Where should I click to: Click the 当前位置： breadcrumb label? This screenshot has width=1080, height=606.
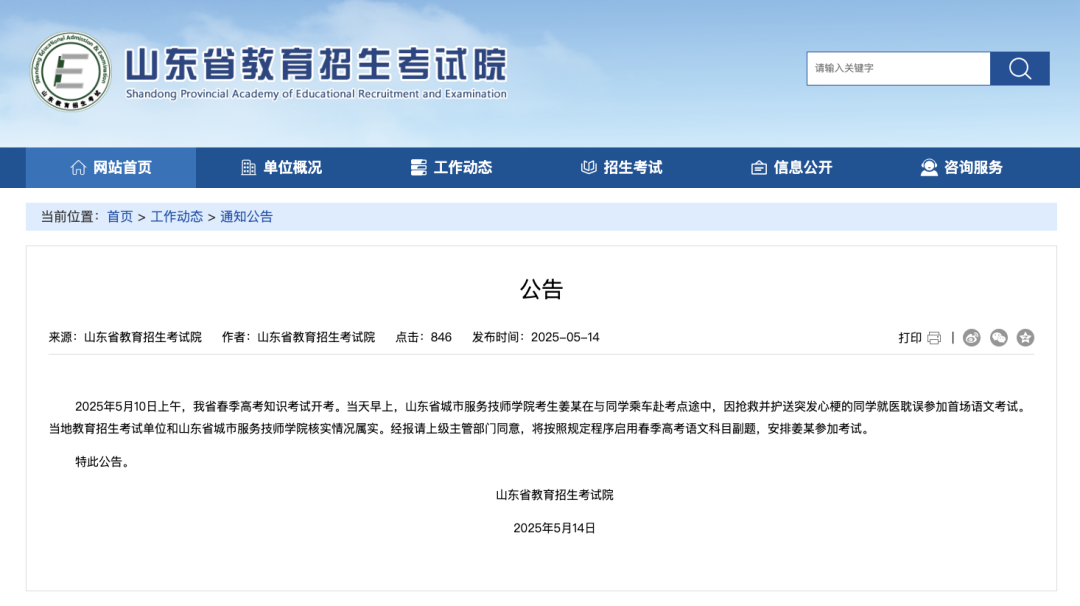tap(70, 217)
